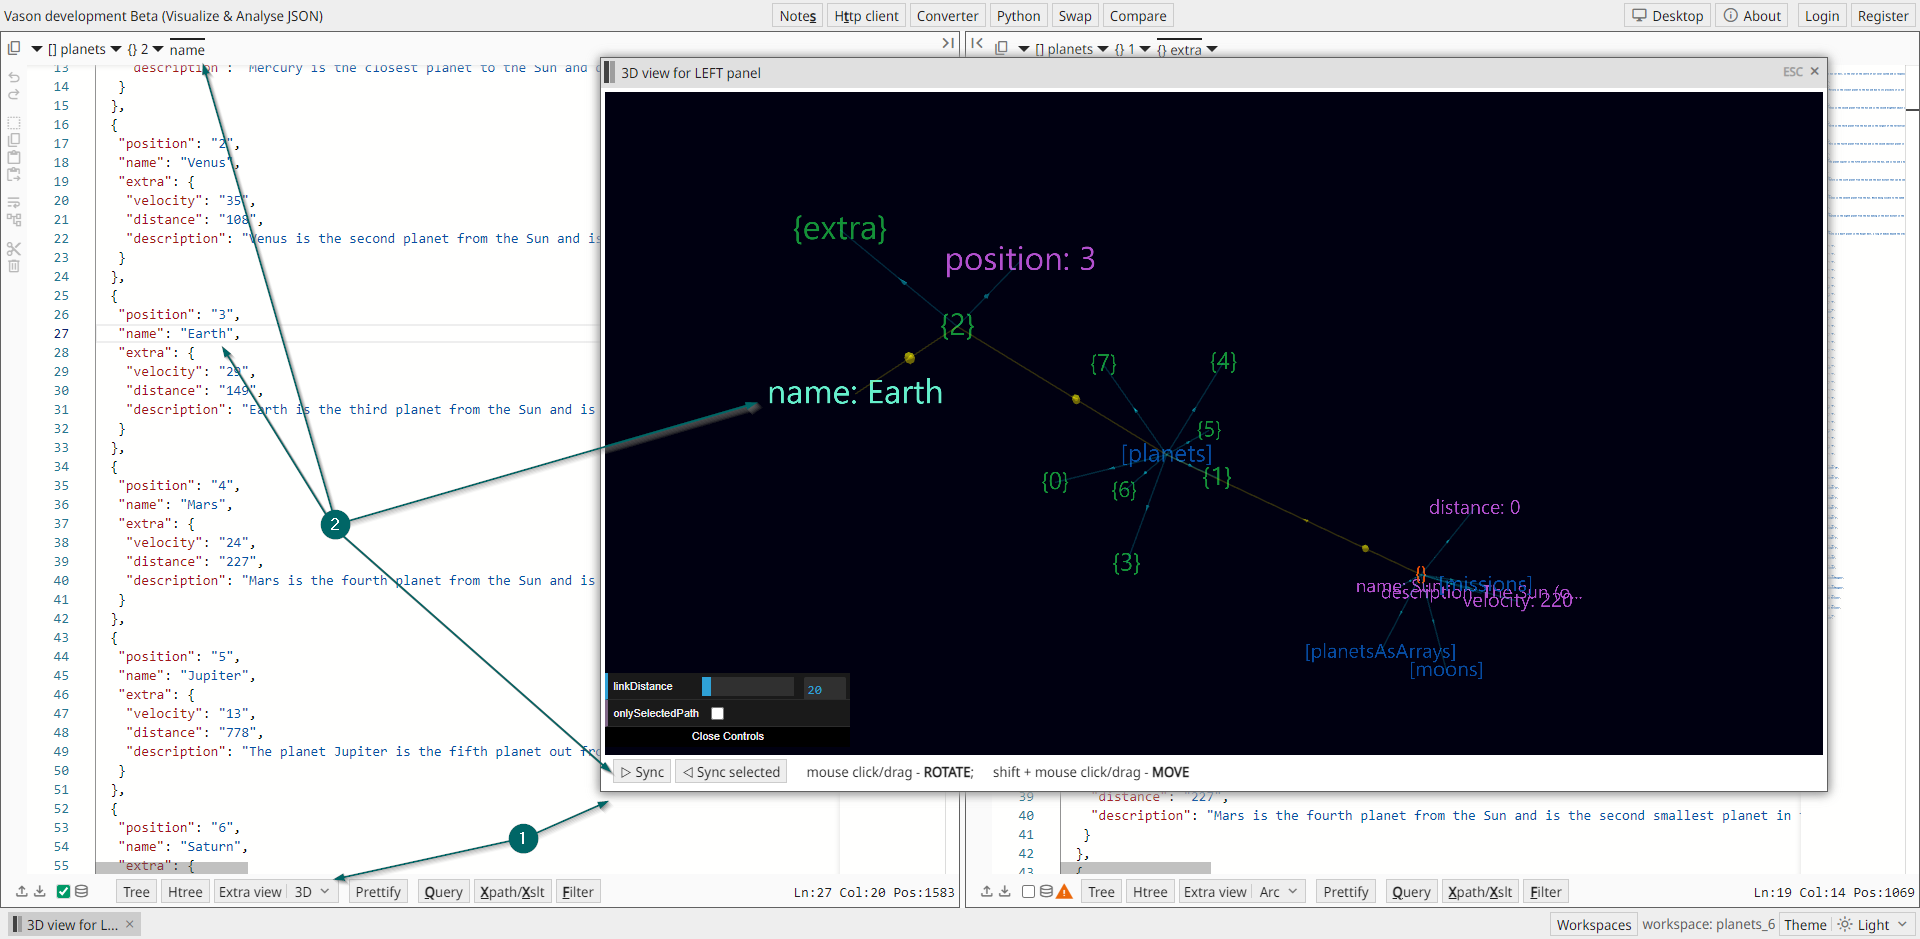Viewport: 1920px width, 939px height.
Task: Enable the onlySelectedPath checkbox
Action: [x=717, y=713]
